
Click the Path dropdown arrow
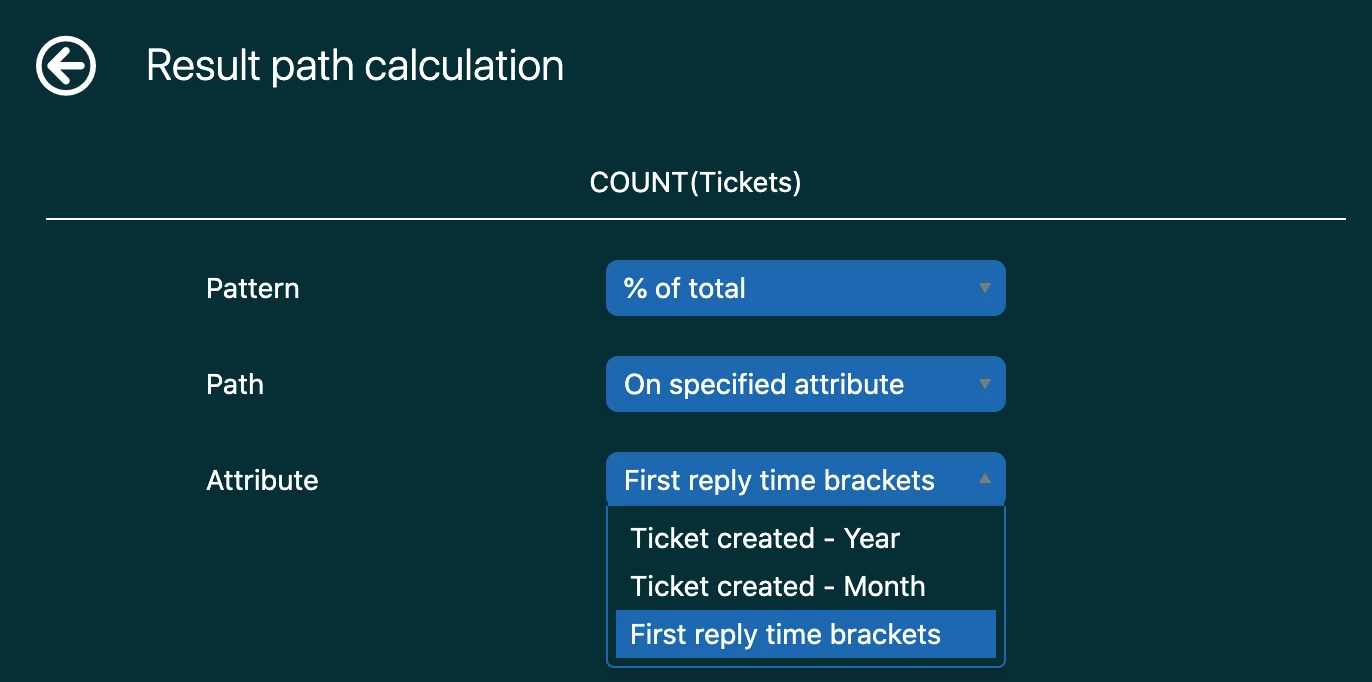(984, 384)
